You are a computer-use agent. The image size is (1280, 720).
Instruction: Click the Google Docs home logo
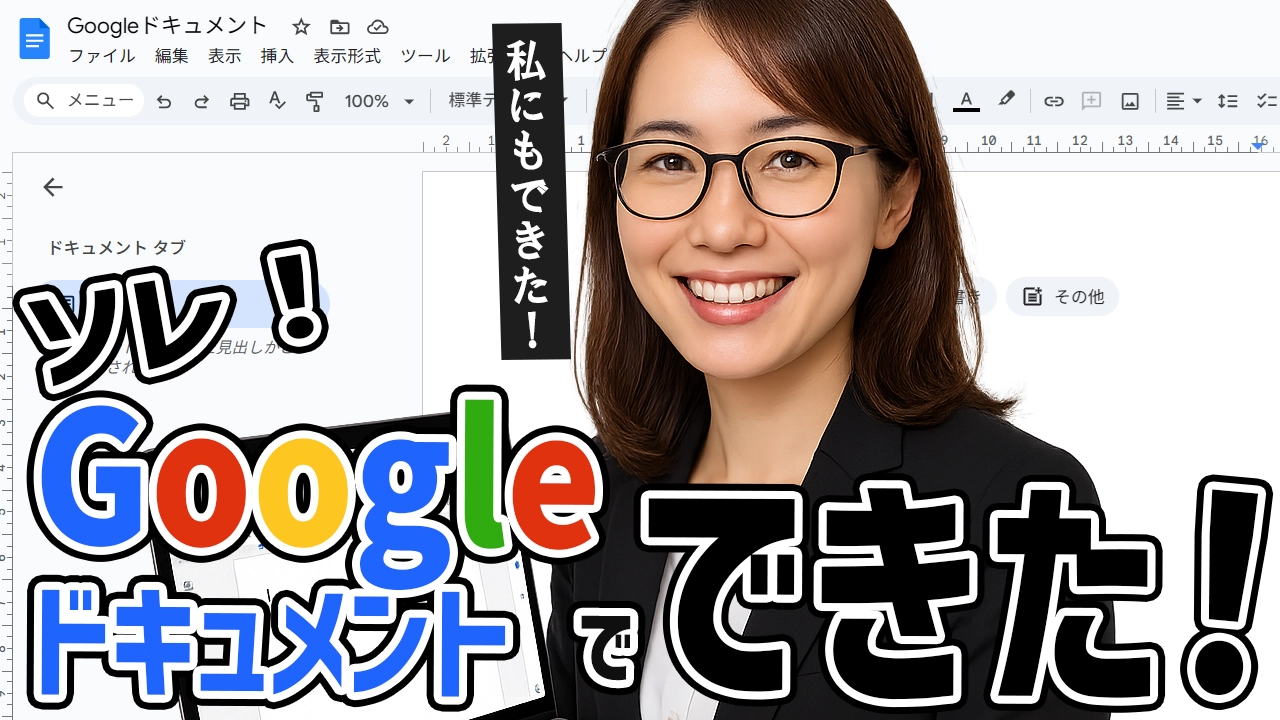tap(34, 39)
